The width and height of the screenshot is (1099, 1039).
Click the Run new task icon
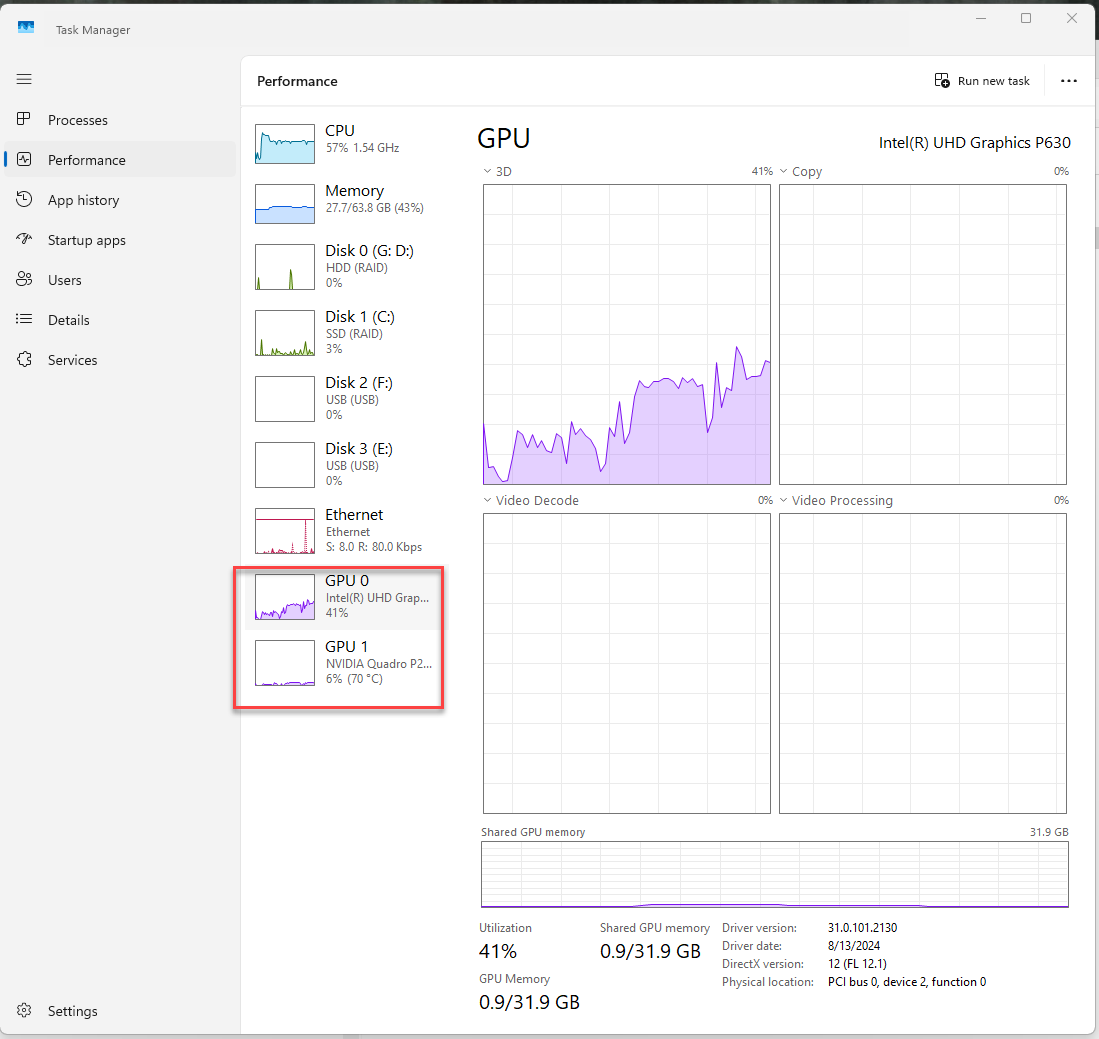tap(942, 81)
